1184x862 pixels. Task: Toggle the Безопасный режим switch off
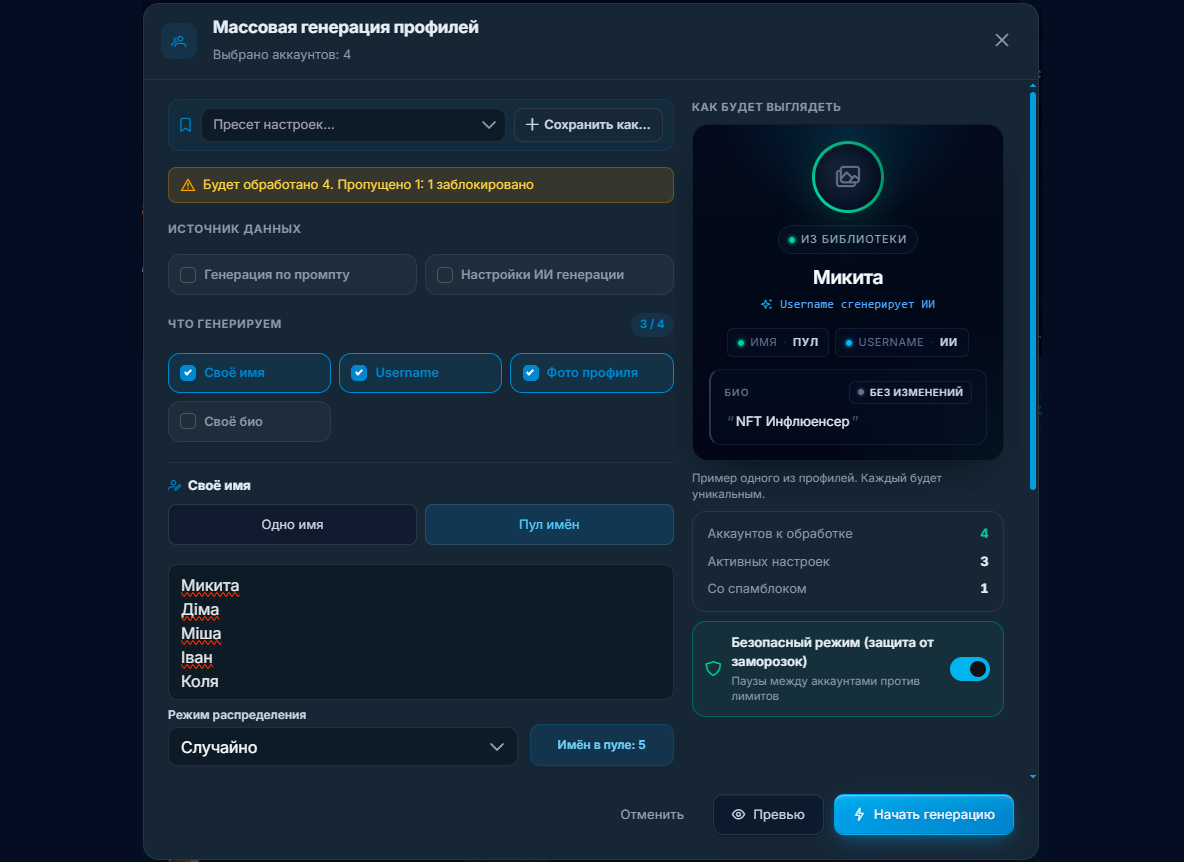970,669
